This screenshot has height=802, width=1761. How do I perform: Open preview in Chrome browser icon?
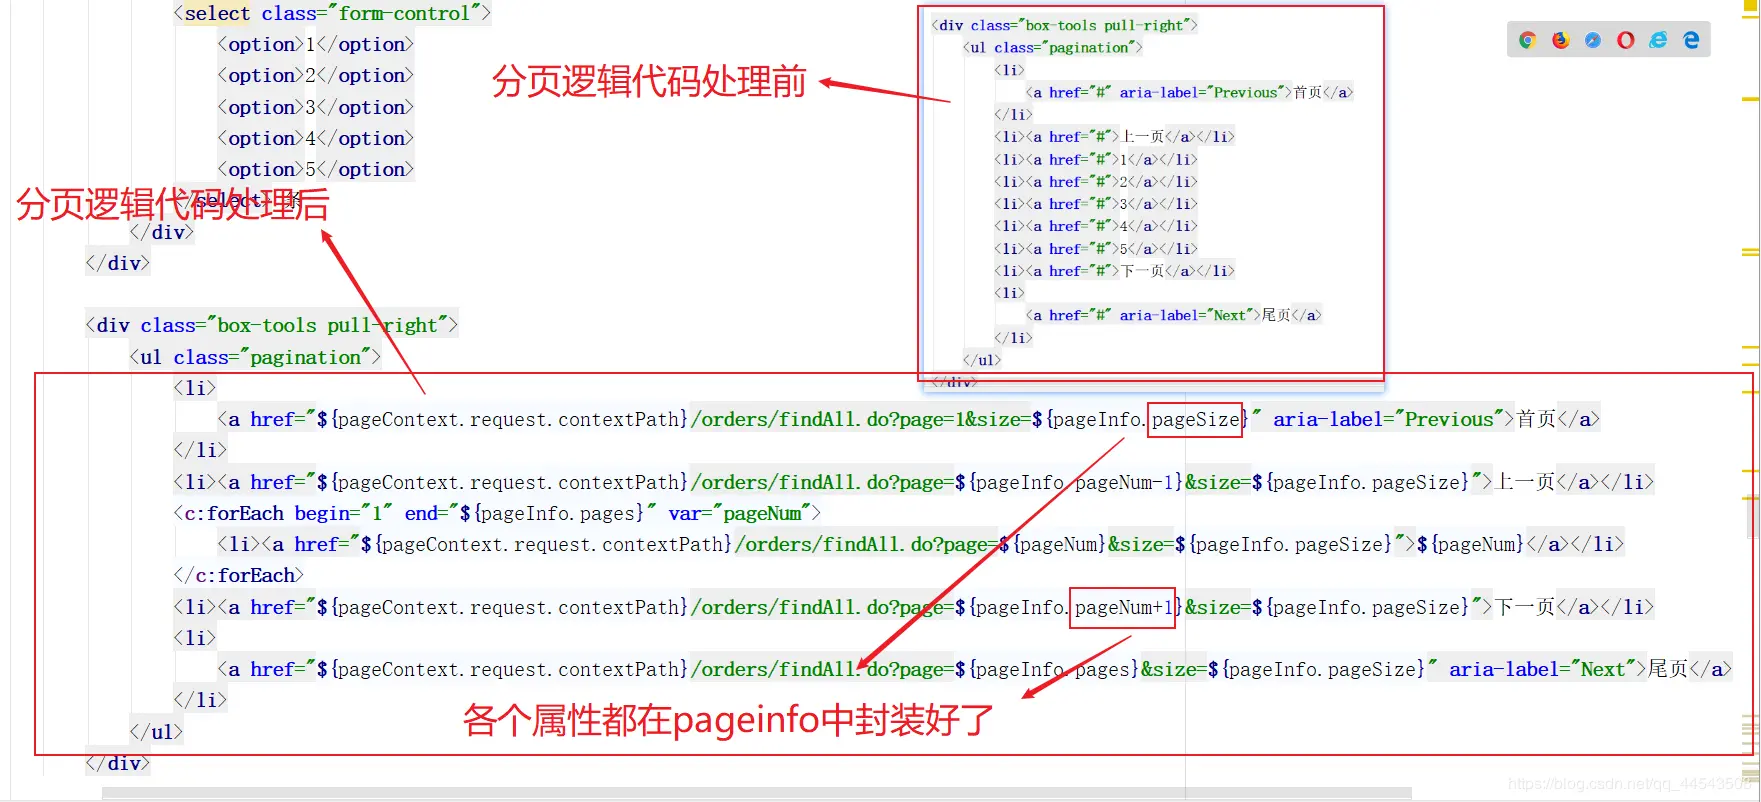pos(1527,40)
